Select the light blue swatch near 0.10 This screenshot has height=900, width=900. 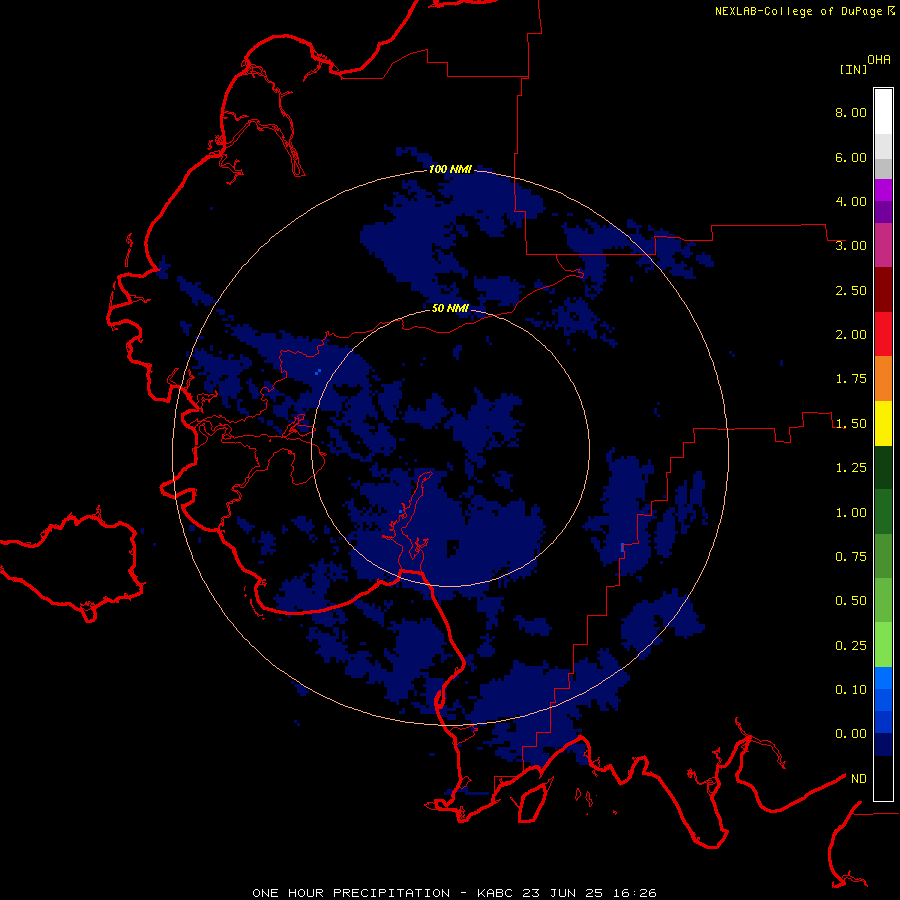click(x=883, y=678)
